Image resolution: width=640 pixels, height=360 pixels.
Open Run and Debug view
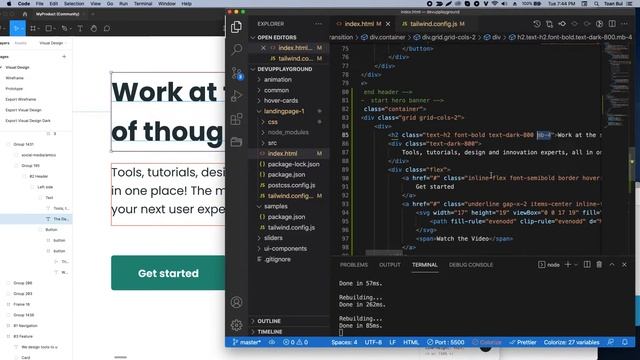[x=237, y=96]
